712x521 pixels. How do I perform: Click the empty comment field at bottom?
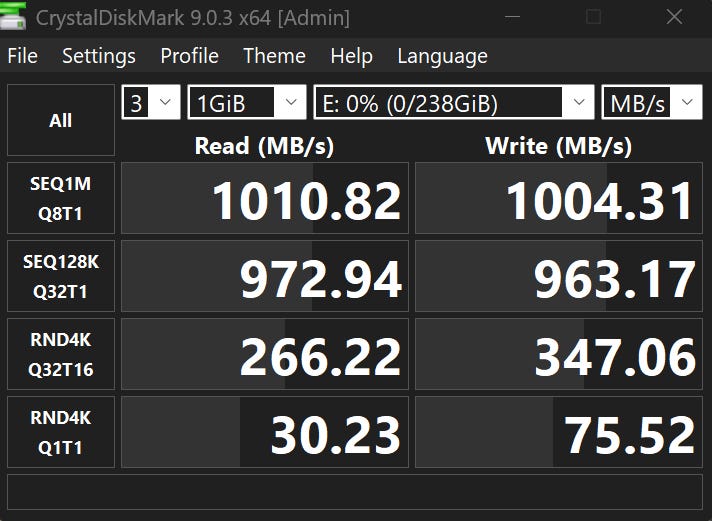[355, 492]
